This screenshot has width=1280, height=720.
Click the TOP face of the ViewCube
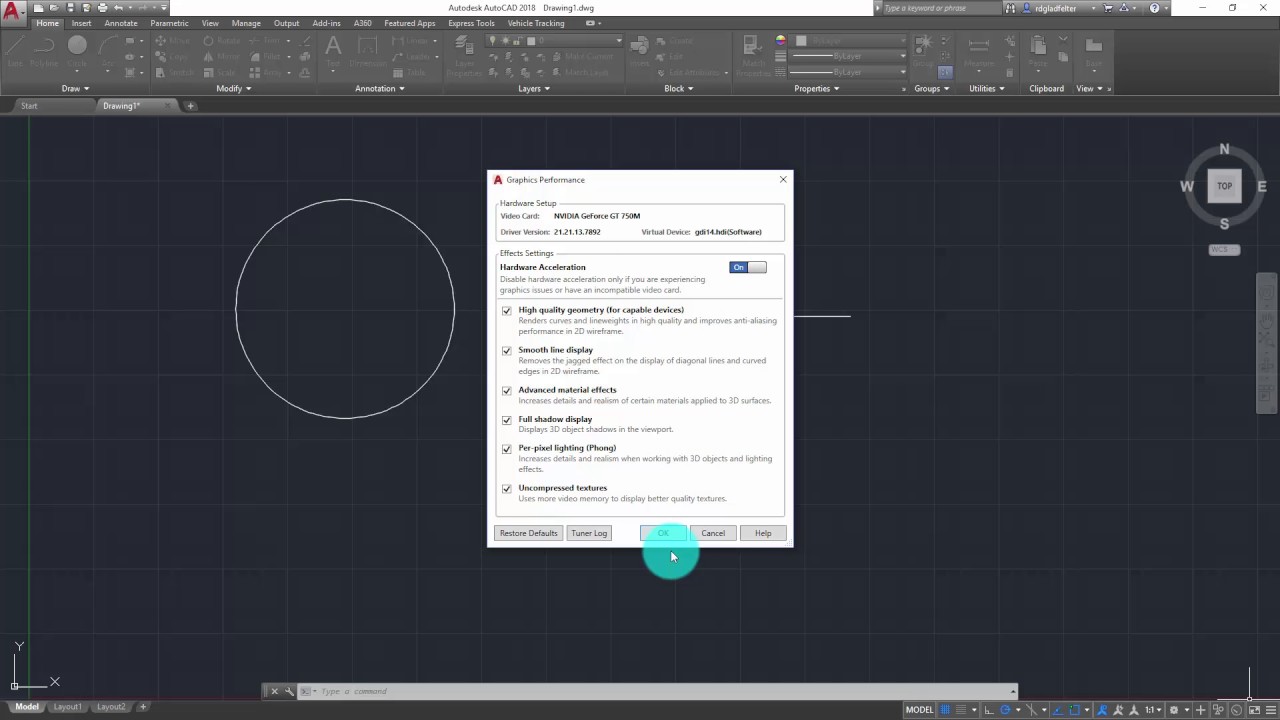click(1224, 186)
